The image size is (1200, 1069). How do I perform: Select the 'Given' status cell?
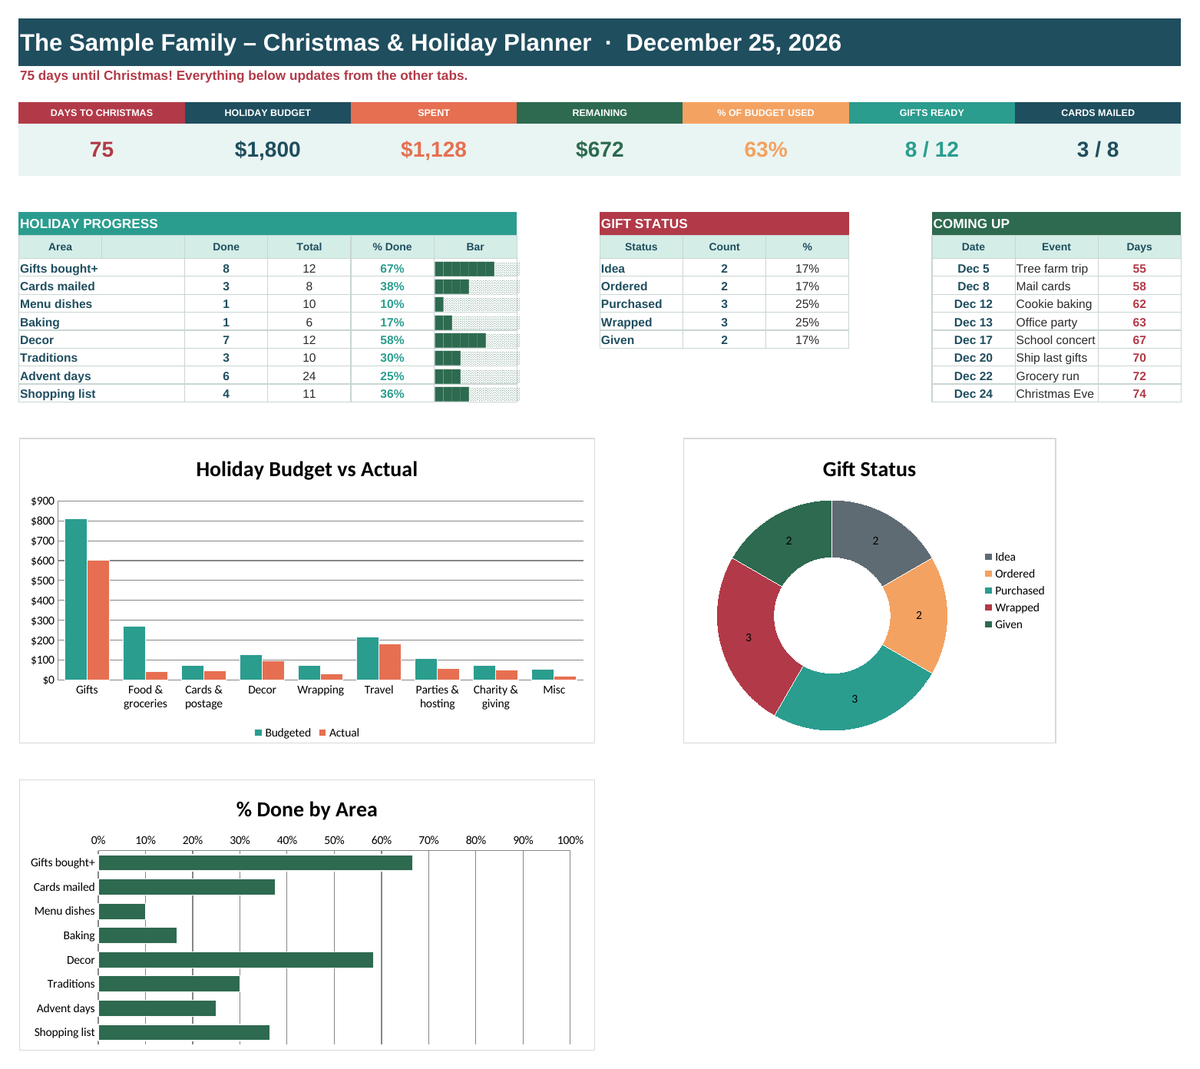[x=641, y=340]
